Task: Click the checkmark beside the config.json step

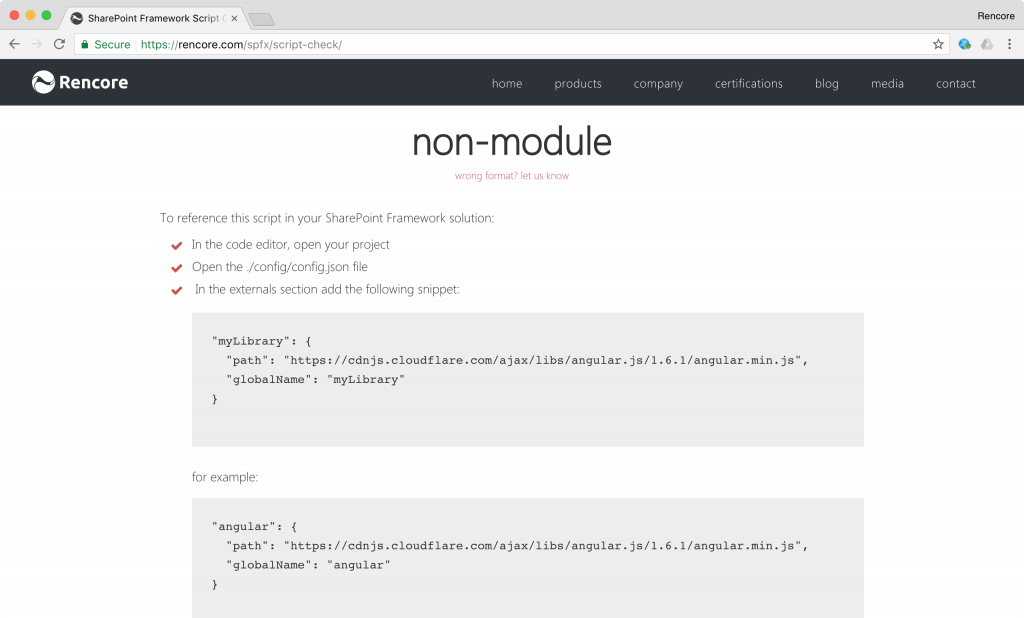Action: (176, 267)
